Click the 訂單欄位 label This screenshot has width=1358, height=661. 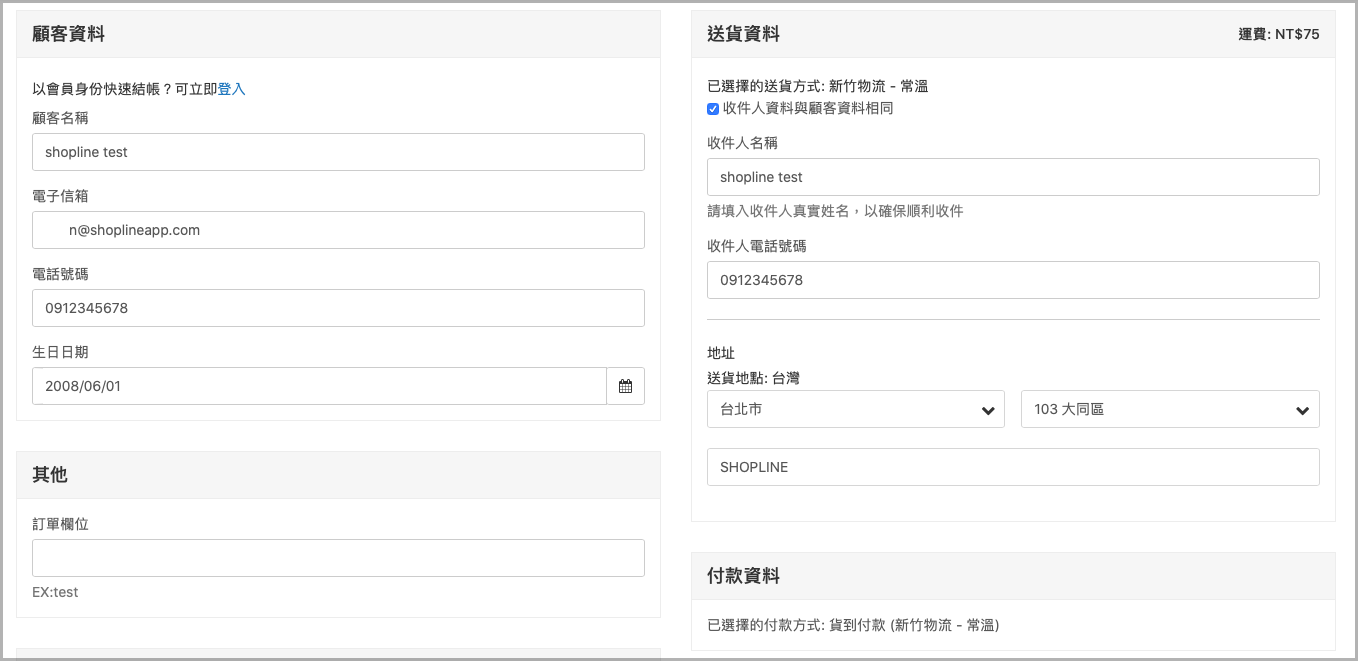tap(60, 524)
